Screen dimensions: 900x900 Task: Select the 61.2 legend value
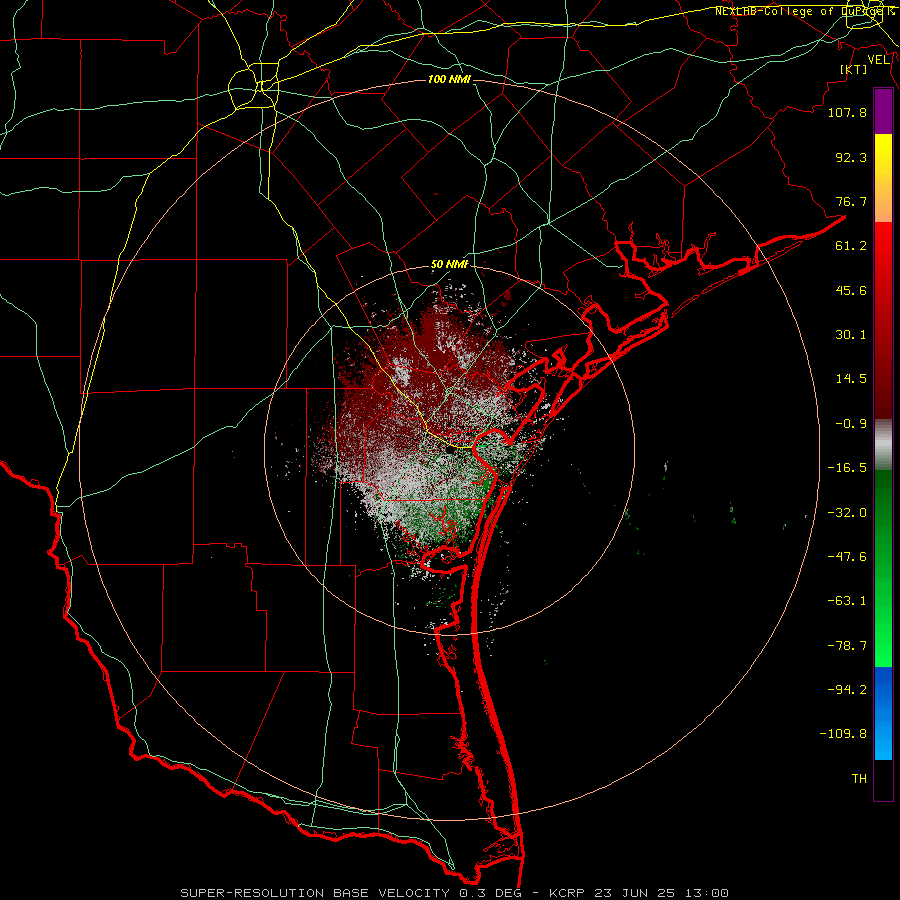[851, 246]
